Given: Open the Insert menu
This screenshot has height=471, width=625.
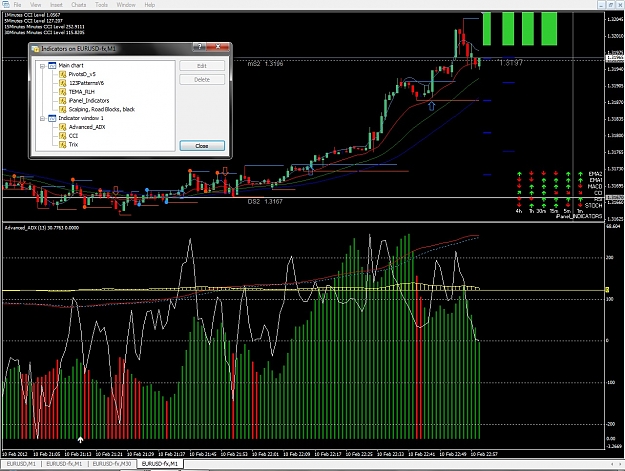Looking at the screenshot, I should [56, 5].
